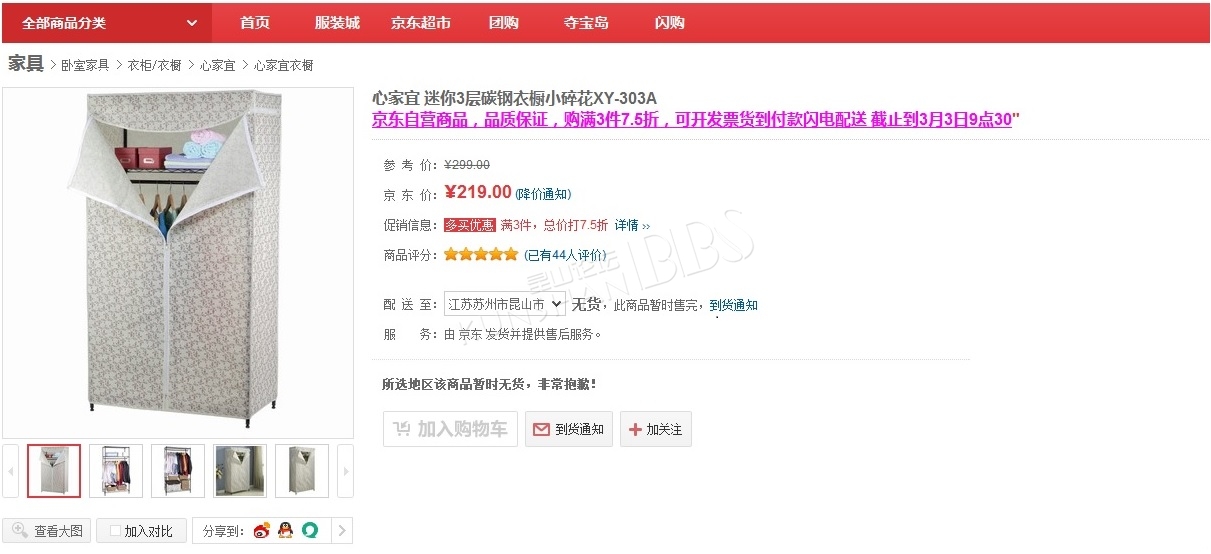Open the 团购 nav item

pos(504,23)
